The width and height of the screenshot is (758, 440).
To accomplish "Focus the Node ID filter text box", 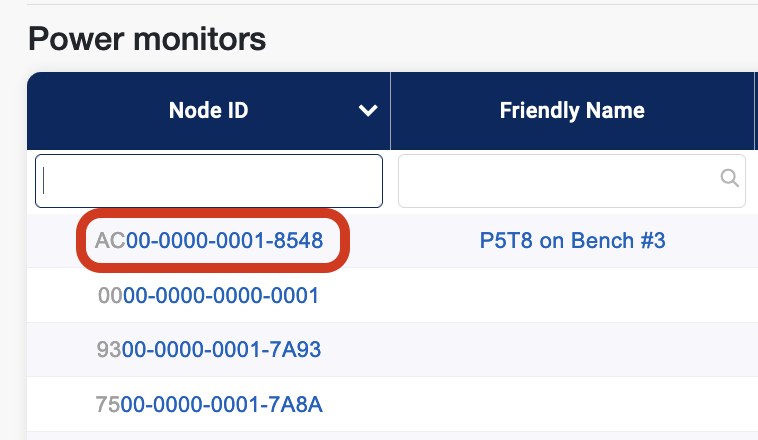I will click(208, 180).
